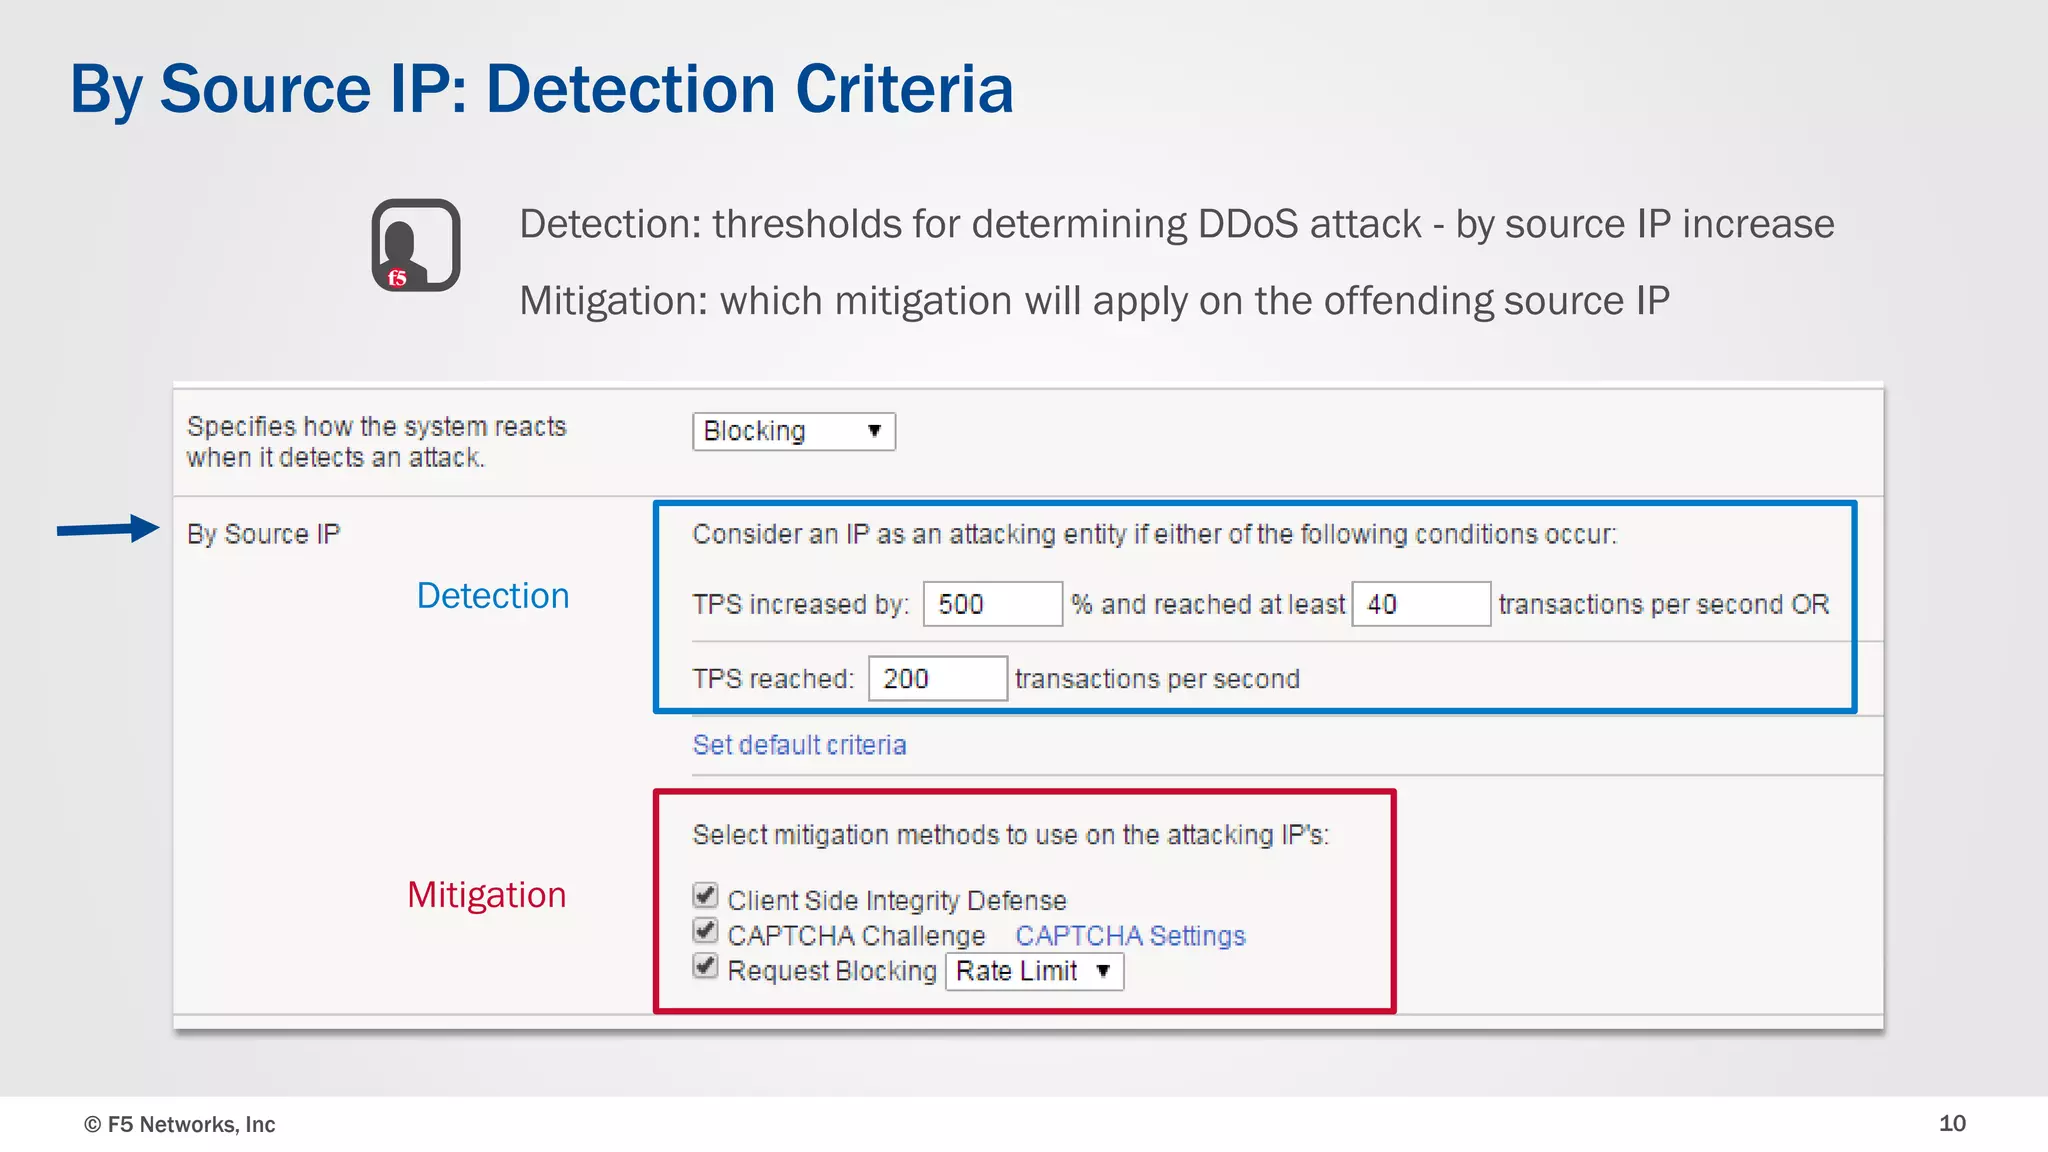Click the slide title 'By Source IP: Detection Criteria'
The height and width of the screenshot is (1152, 2048).
[x=542, y=89]
